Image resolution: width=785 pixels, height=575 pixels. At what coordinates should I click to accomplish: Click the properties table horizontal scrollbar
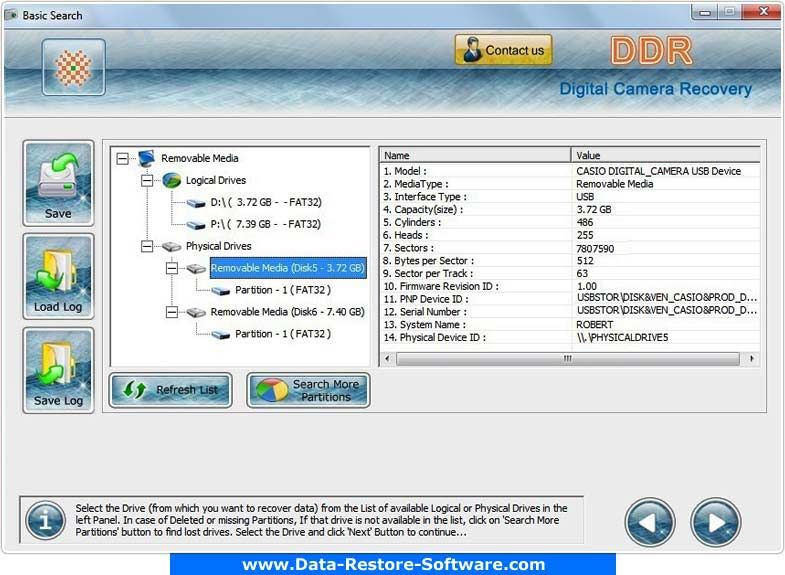point(567,358)
